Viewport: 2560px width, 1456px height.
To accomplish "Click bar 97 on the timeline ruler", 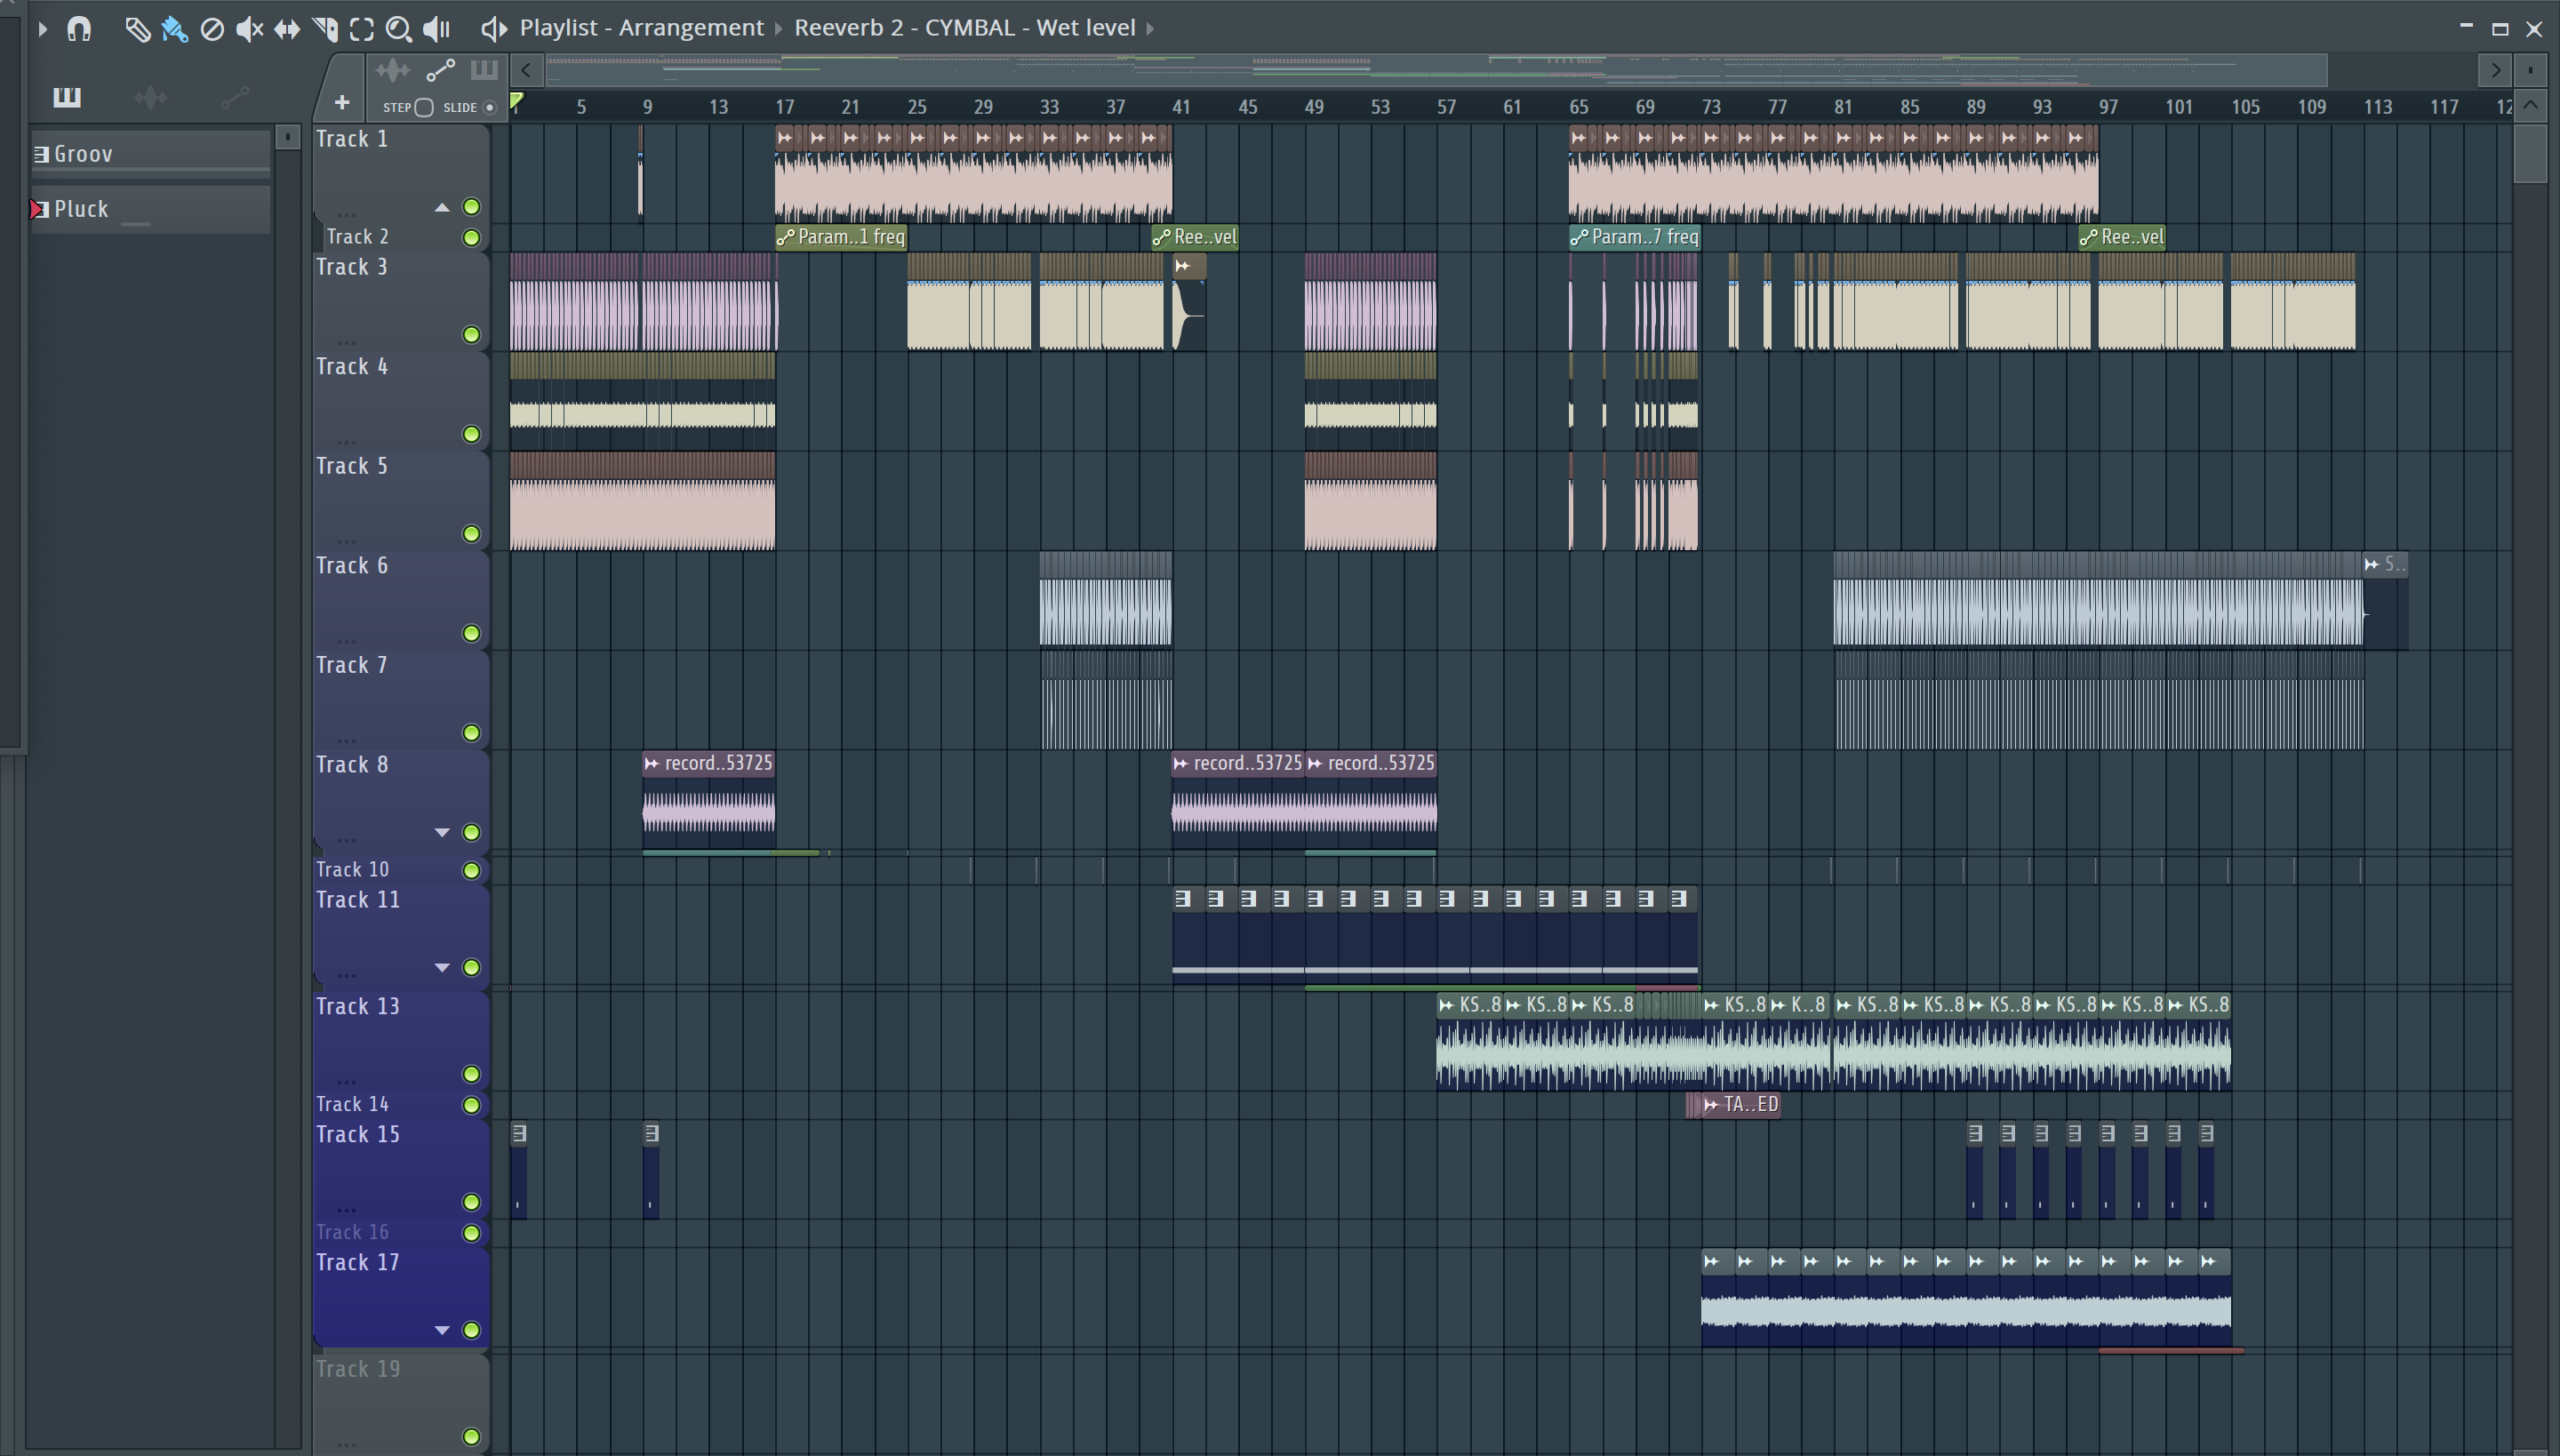I will 2108,106.
